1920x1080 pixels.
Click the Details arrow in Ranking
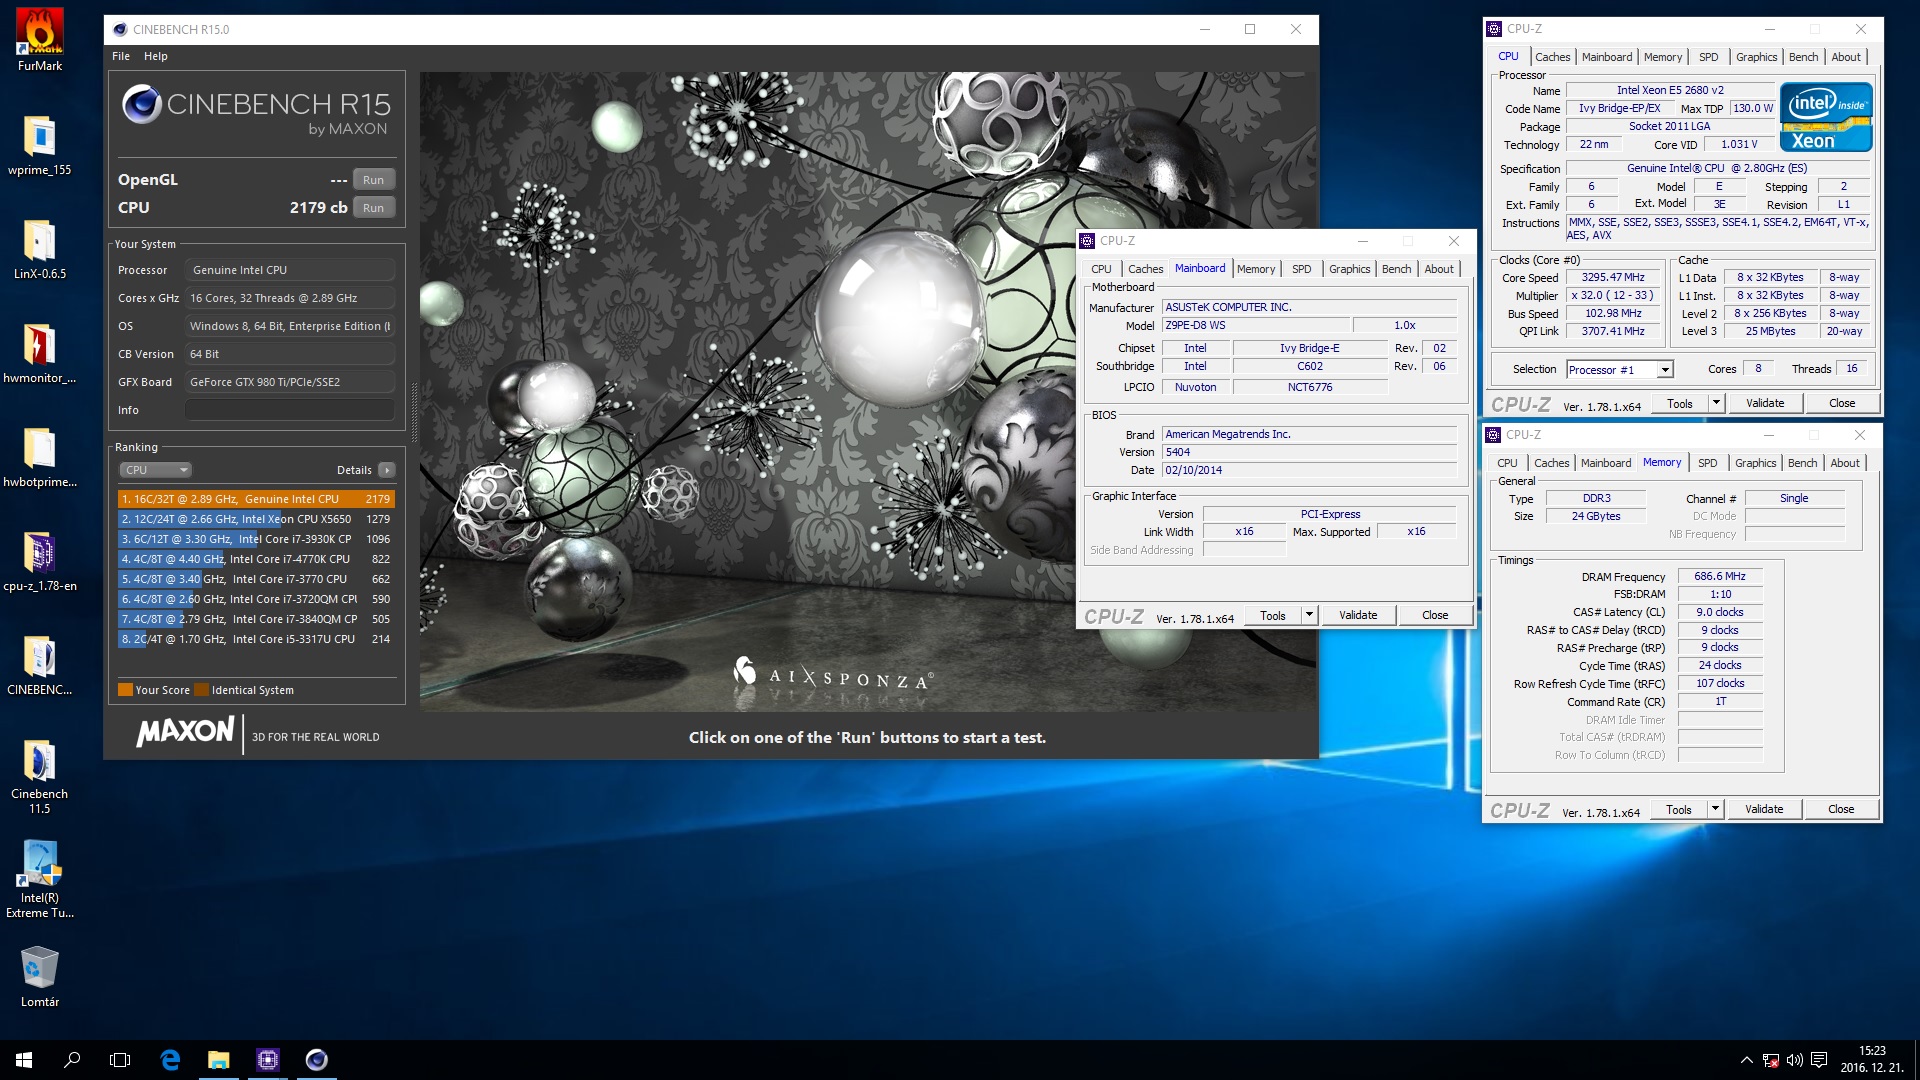click(x=387, y=470)
